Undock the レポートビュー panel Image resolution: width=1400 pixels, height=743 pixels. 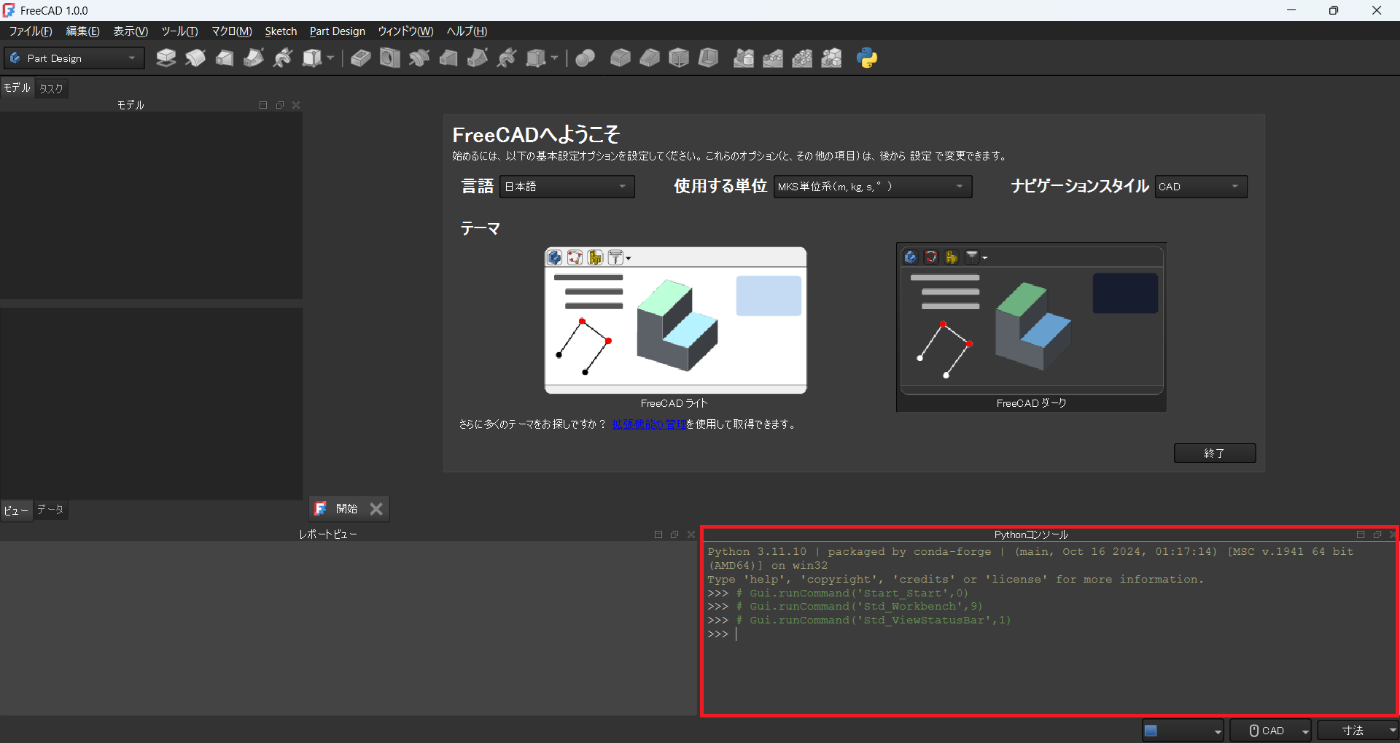675,534
